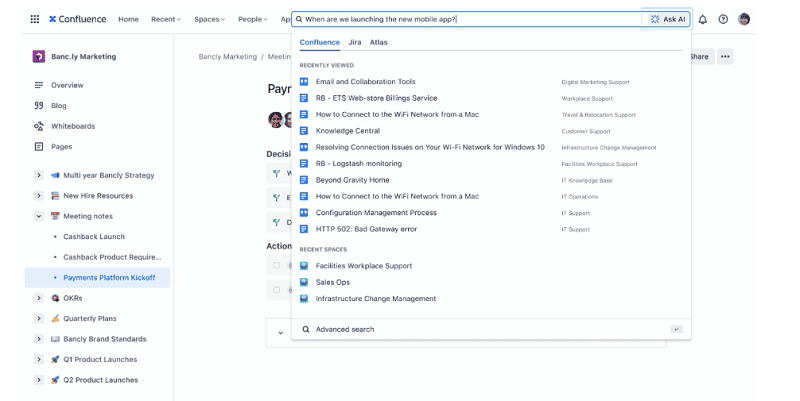Click the Meeting notes calendar icon
The image size is (800, 401).
pyautogui.click(x=55, y=216)
